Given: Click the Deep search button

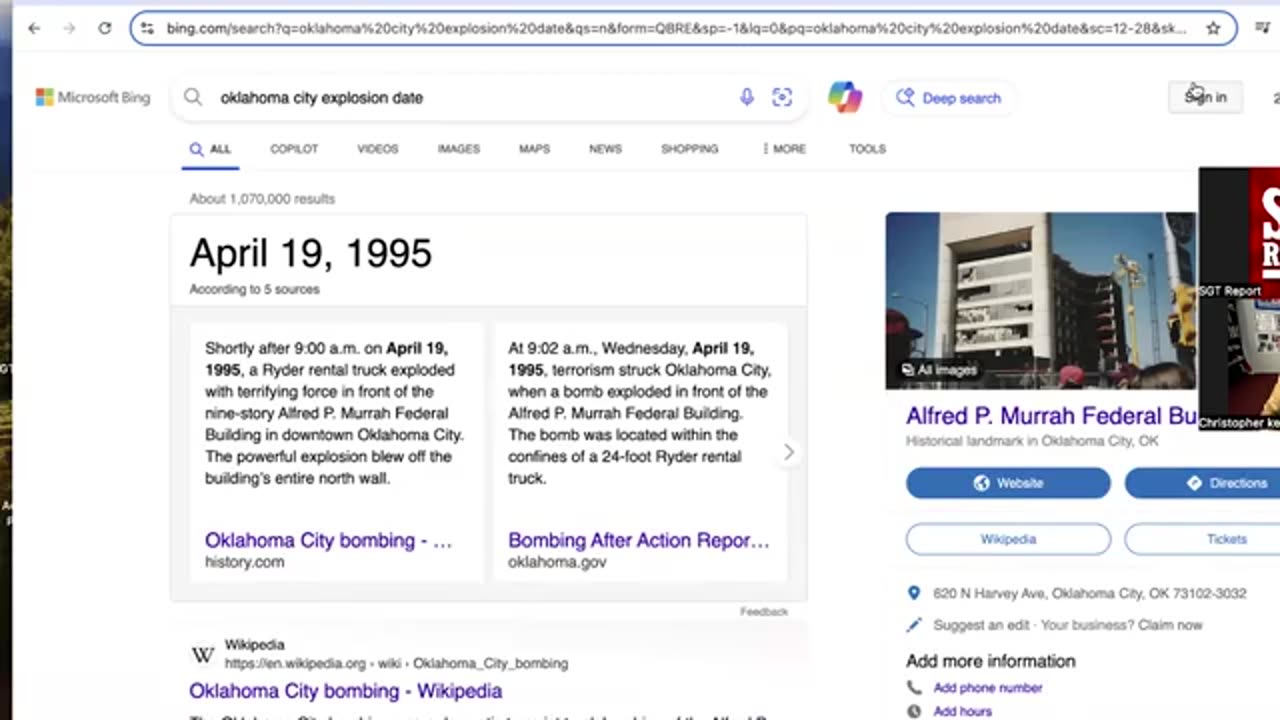Looking at the screenshot, I should pos(948,98).
